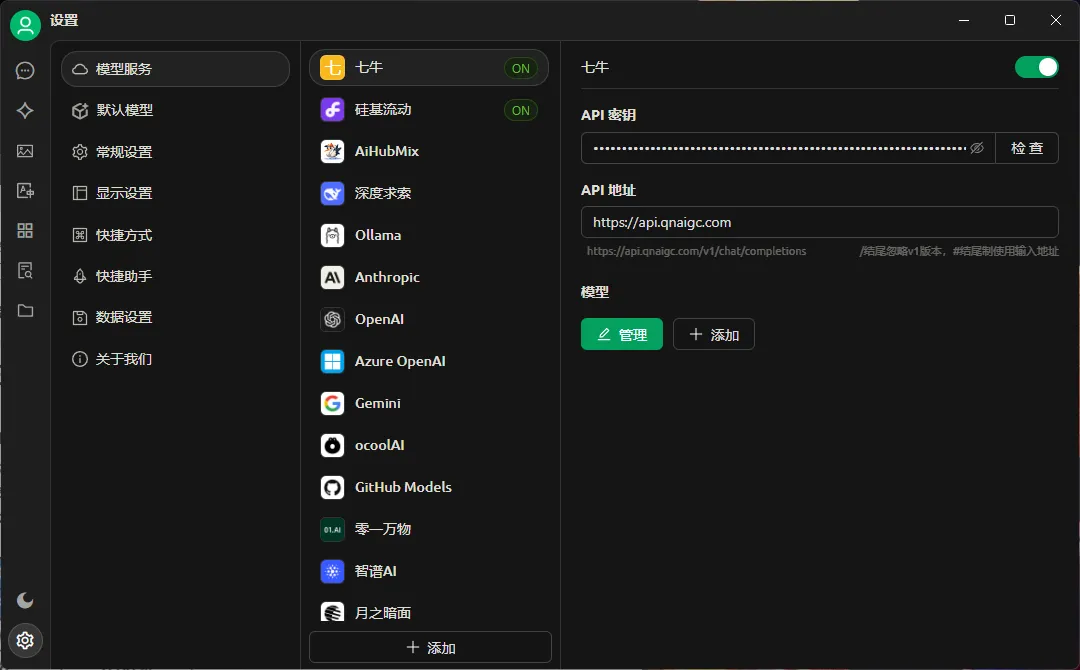Image resolution: width=1080 pixels, height=670 pixels.
Task: Disable the 七牛 provider toggle switch
Action: click(x=1037, y=67)
